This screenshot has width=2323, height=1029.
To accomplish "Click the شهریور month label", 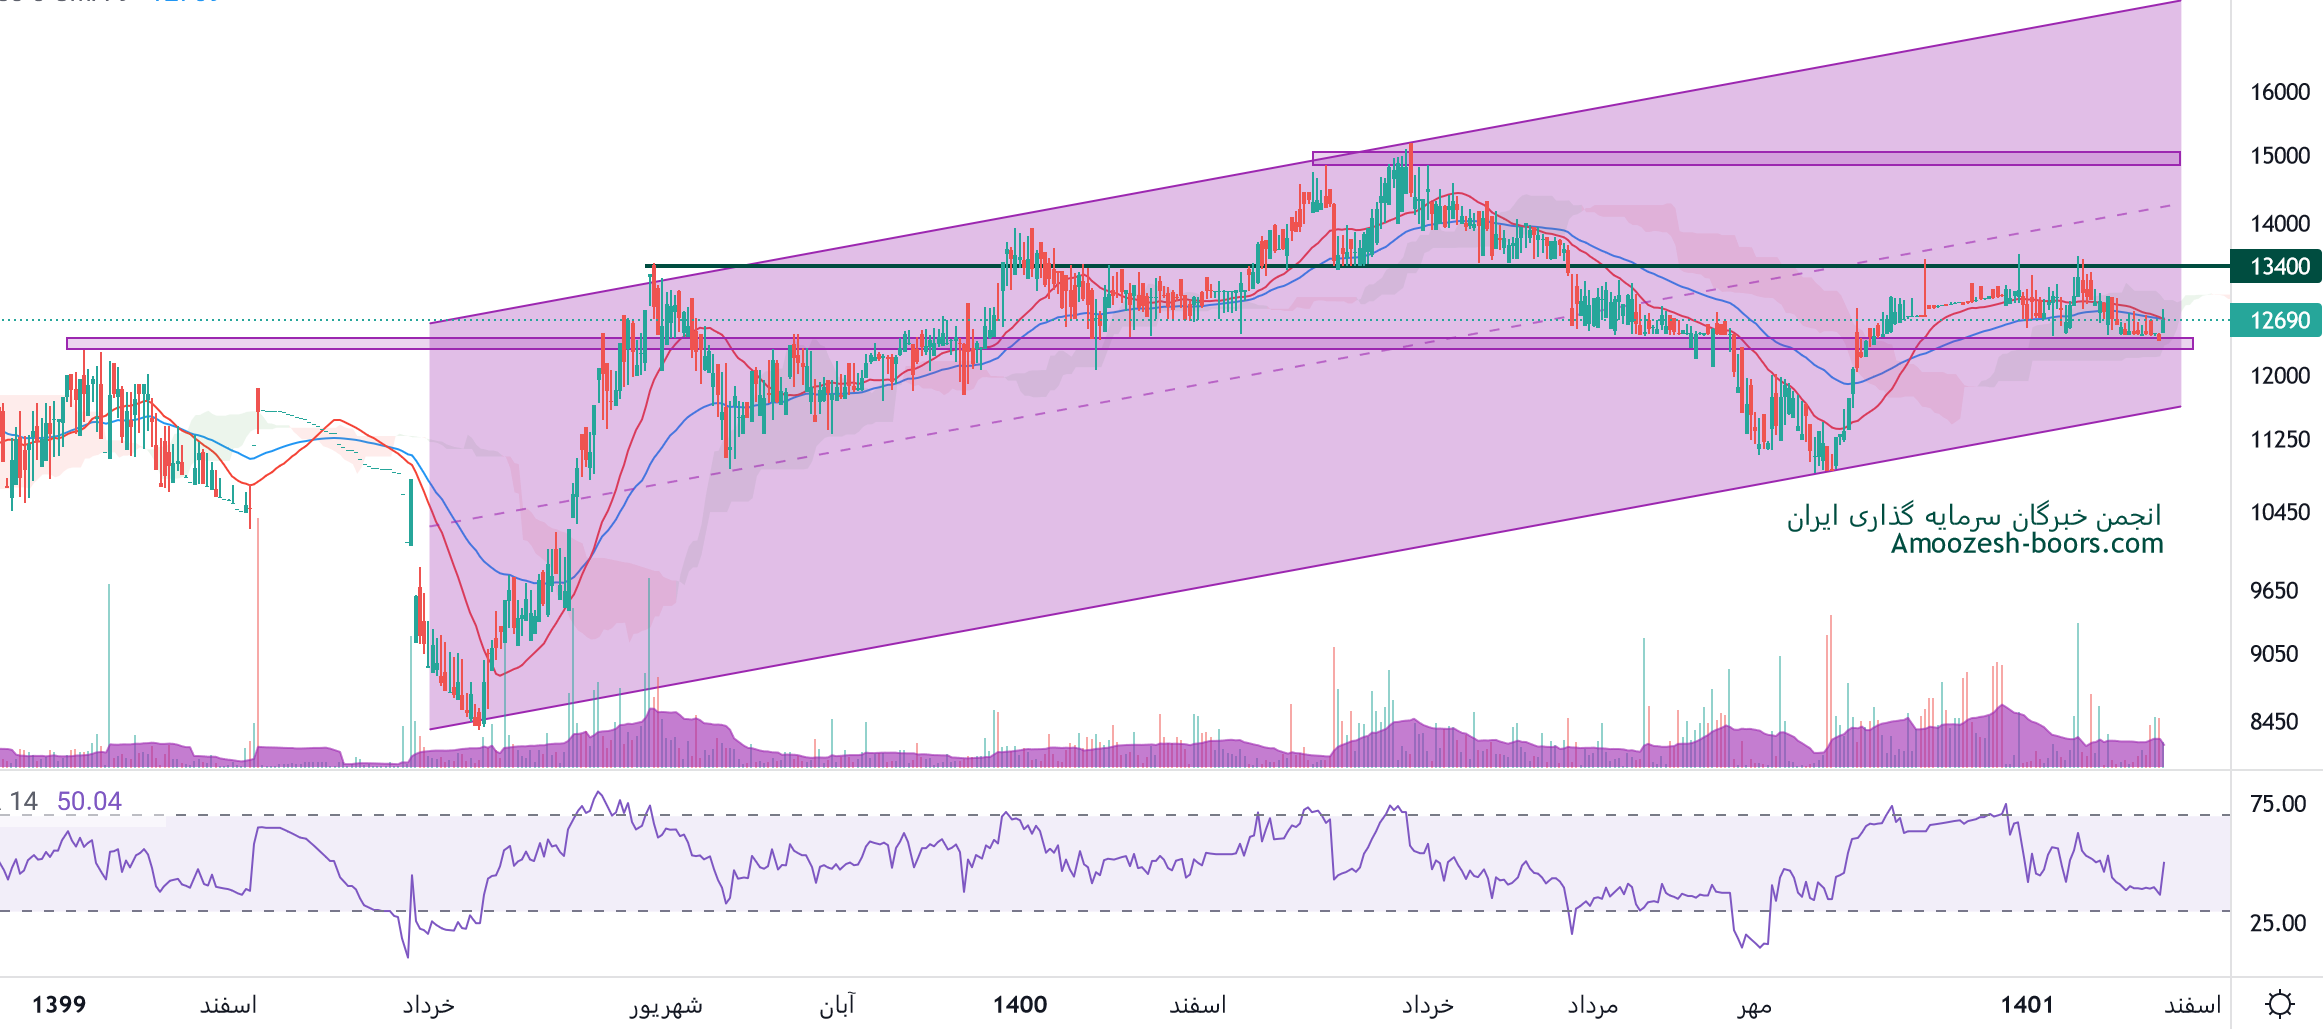I will coord(665,1004).
